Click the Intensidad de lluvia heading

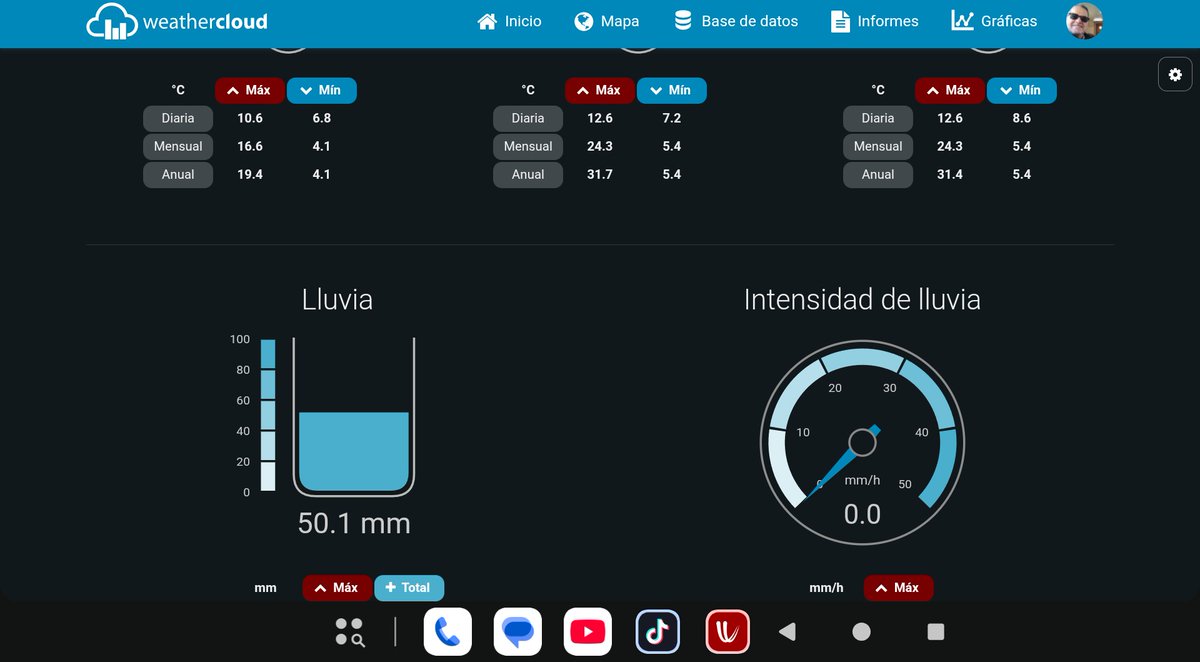tap(862, 299)
